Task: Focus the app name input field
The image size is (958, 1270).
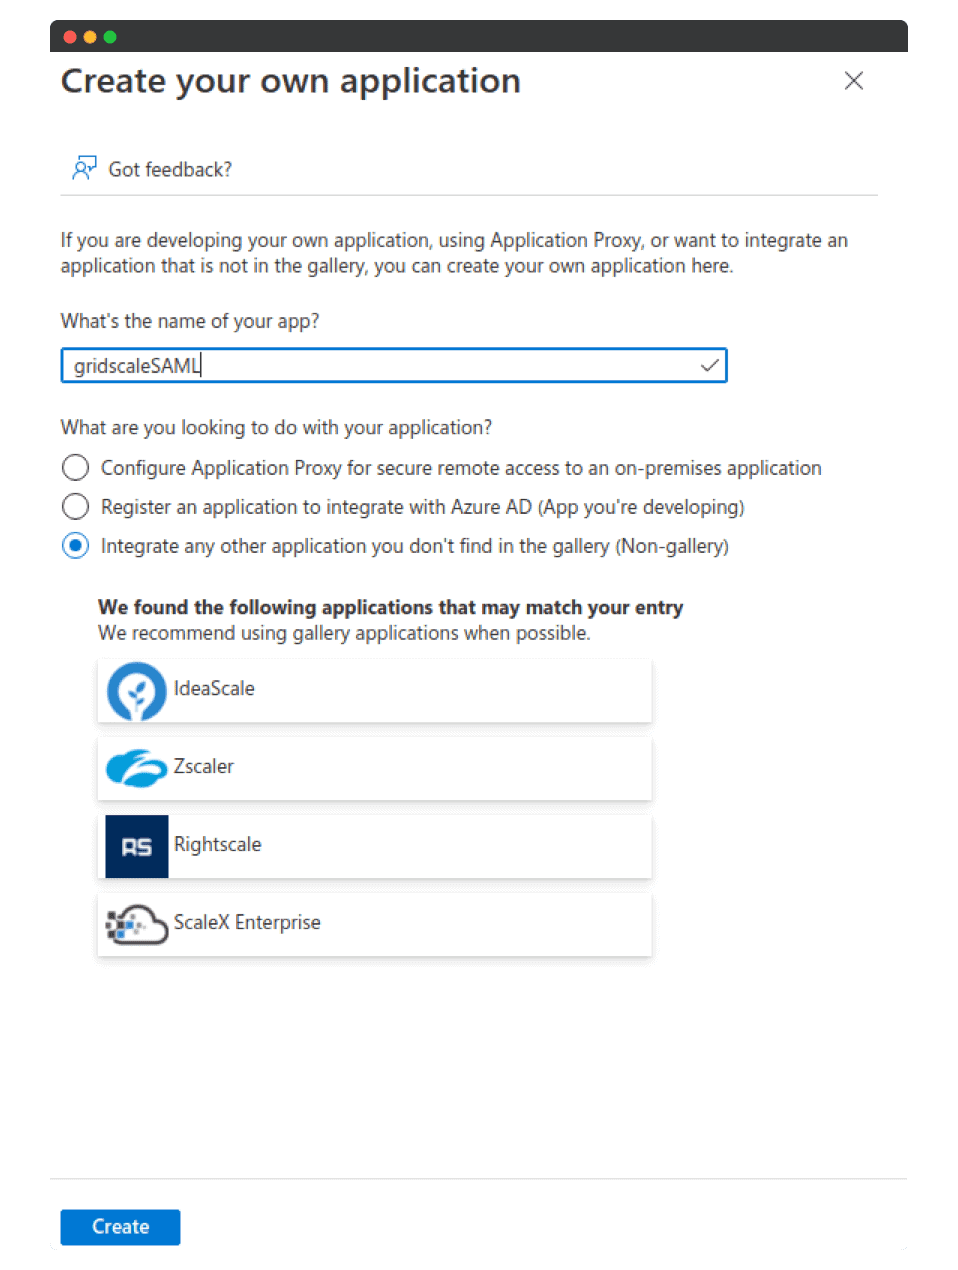Action: point(393,365)
